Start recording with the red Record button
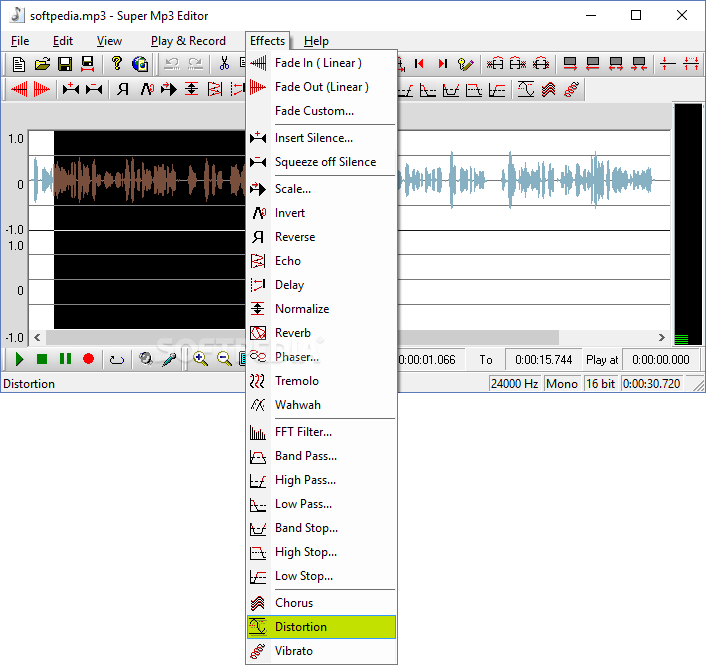Screen dimensions: 706x665 coord(88,359)
